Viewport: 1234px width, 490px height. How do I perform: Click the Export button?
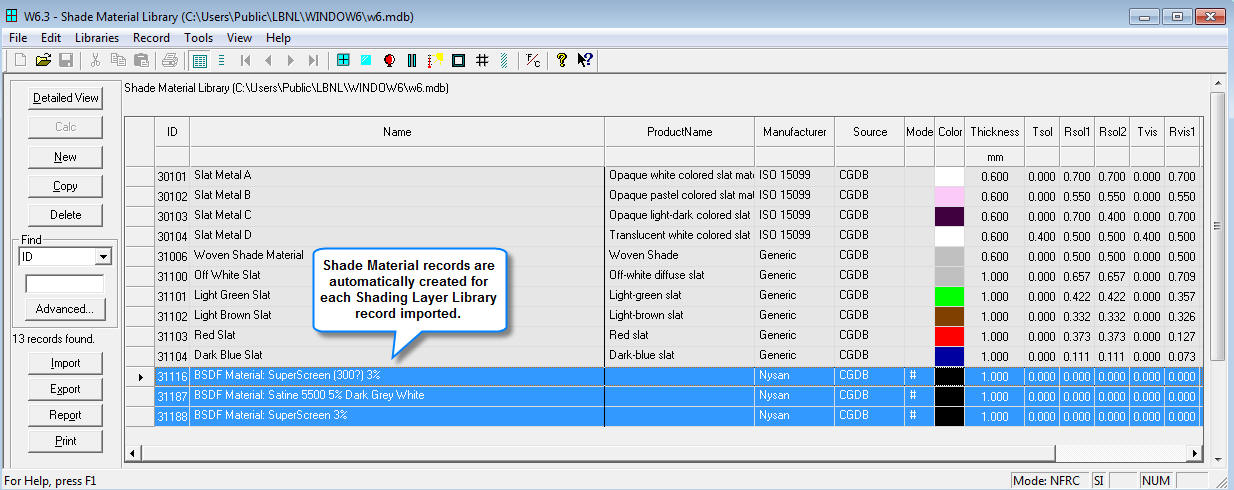click(x=66, y=389)
